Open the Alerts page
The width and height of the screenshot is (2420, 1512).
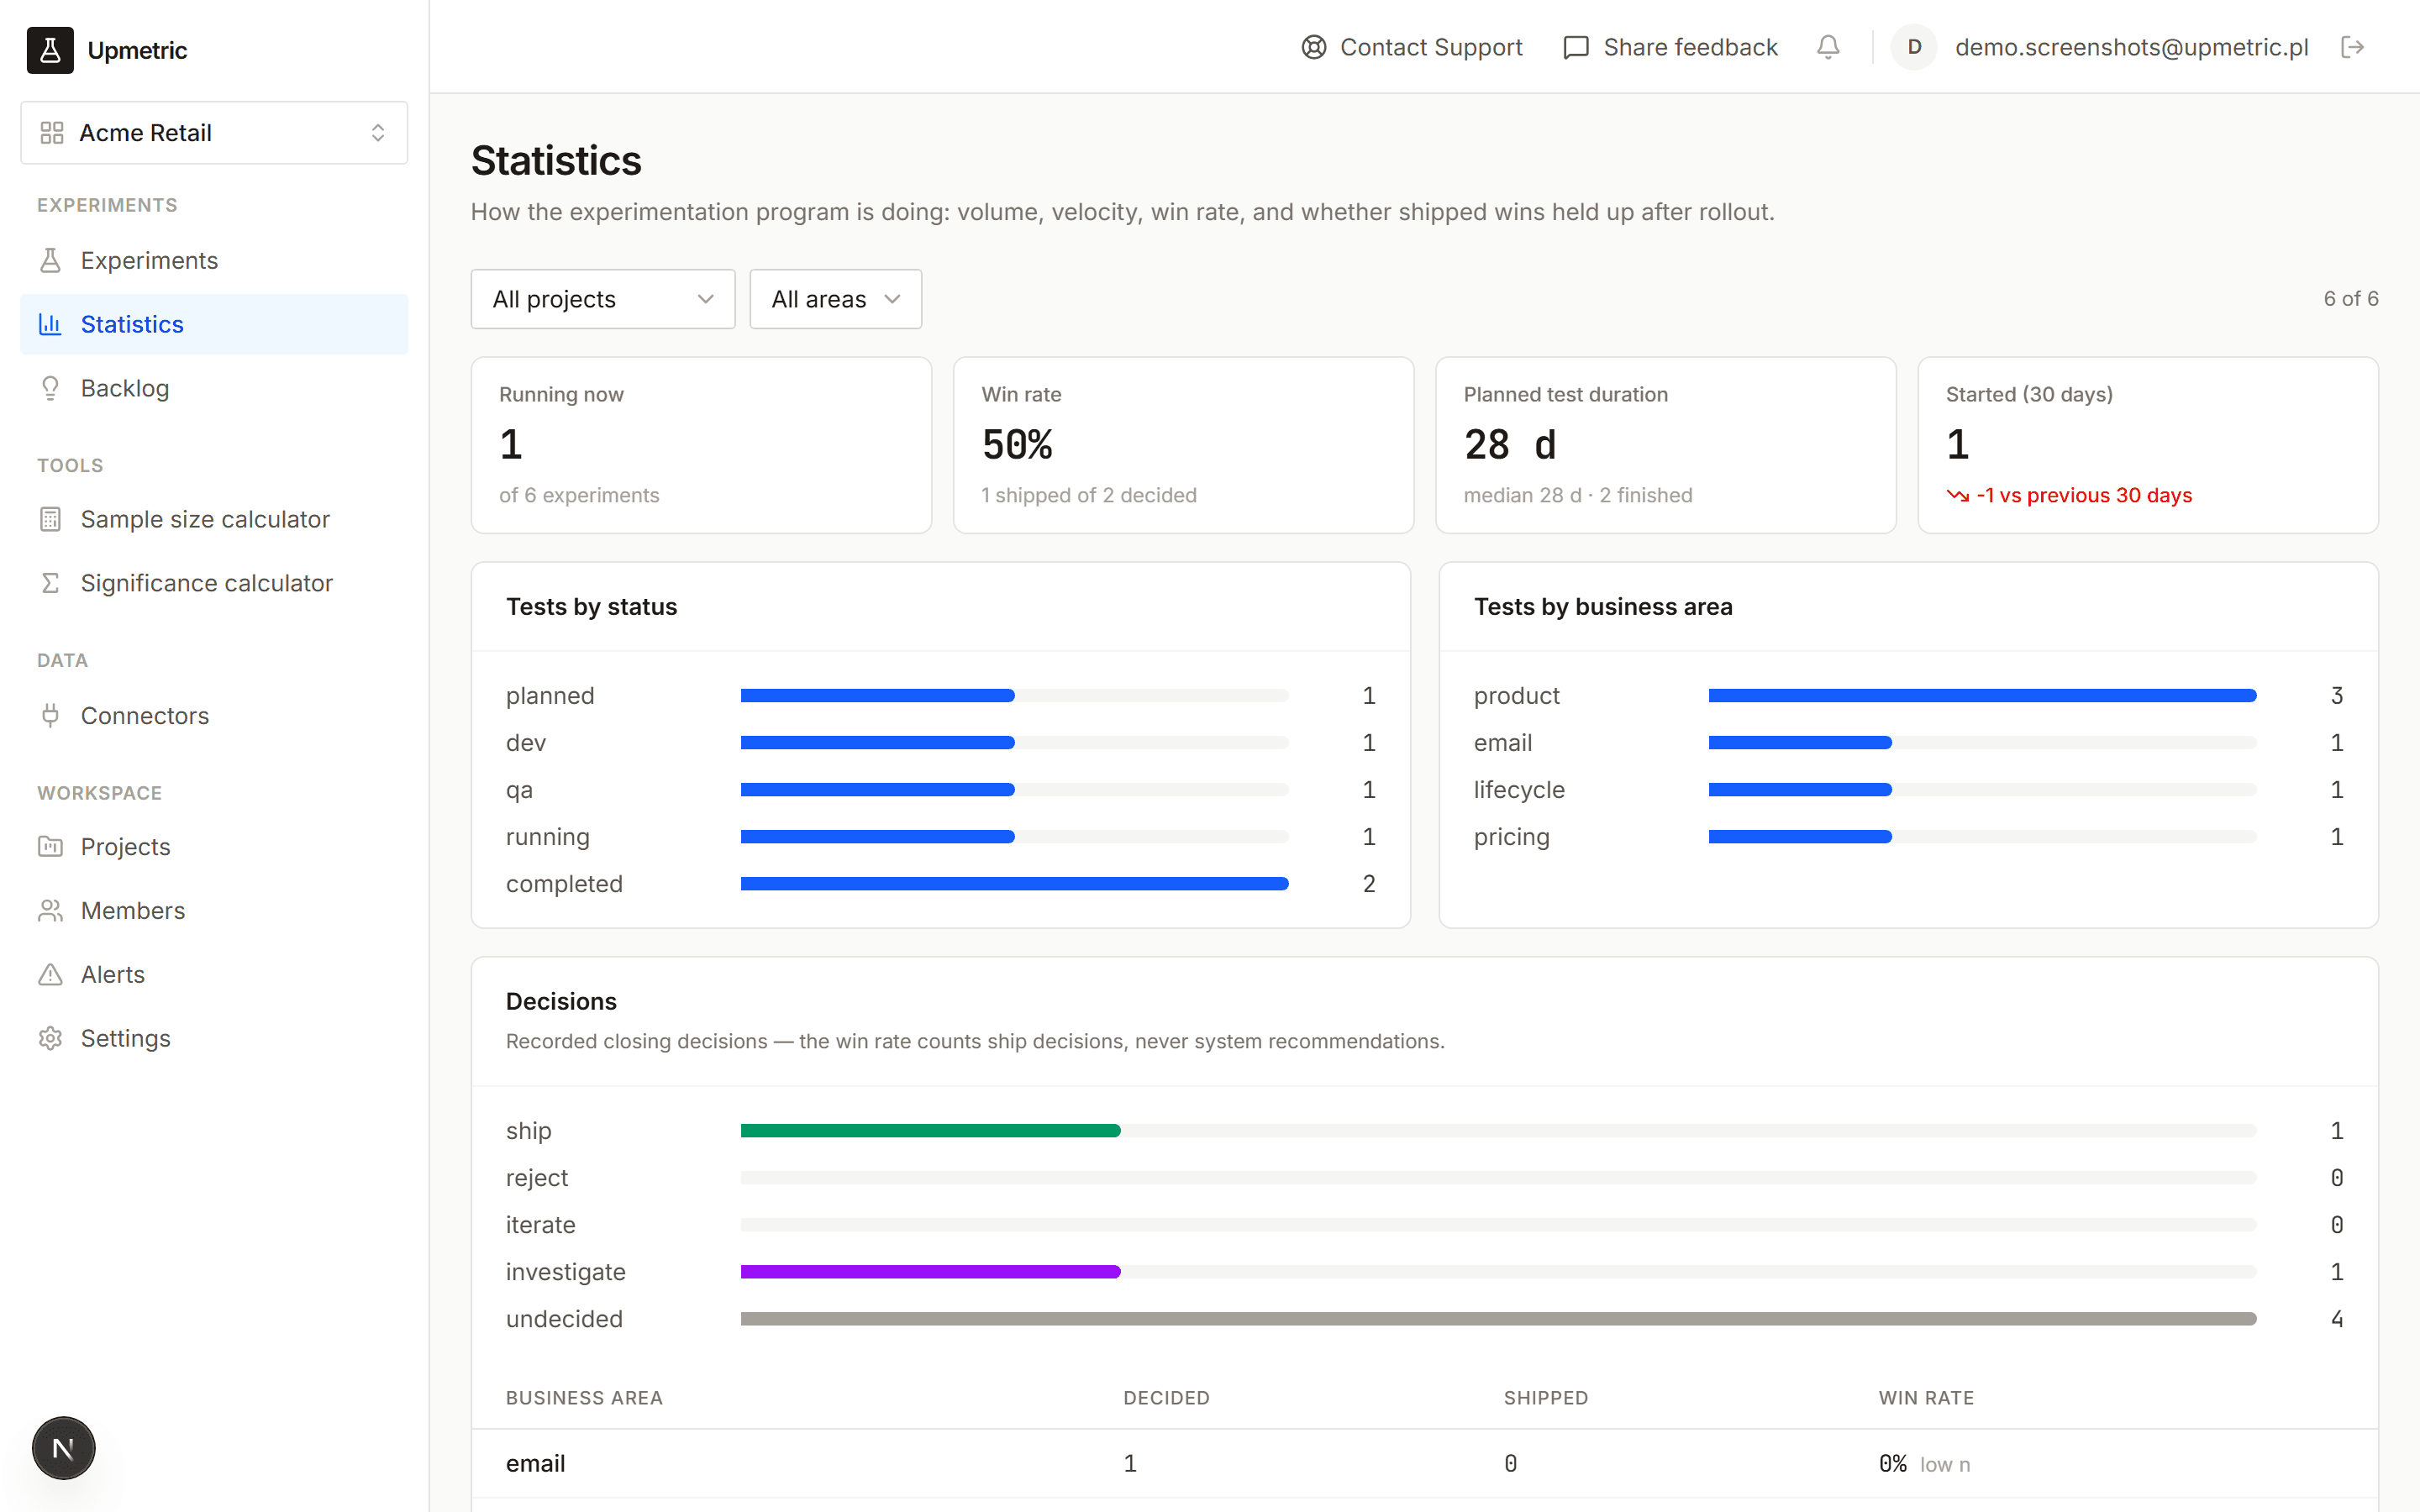(x=214, y=974)
